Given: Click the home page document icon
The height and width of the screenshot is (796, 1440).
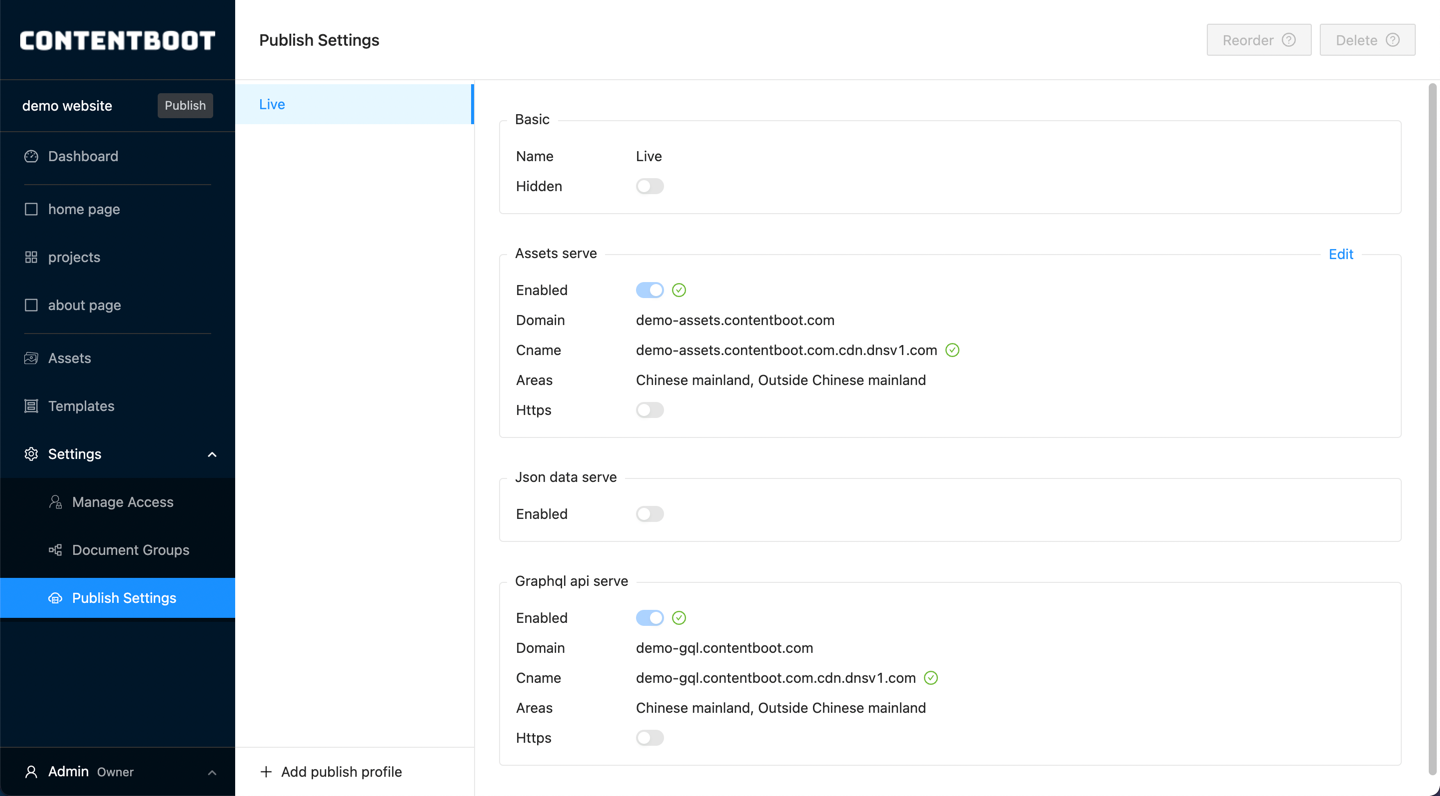Looking at the screenshot, I should [31, 209].
